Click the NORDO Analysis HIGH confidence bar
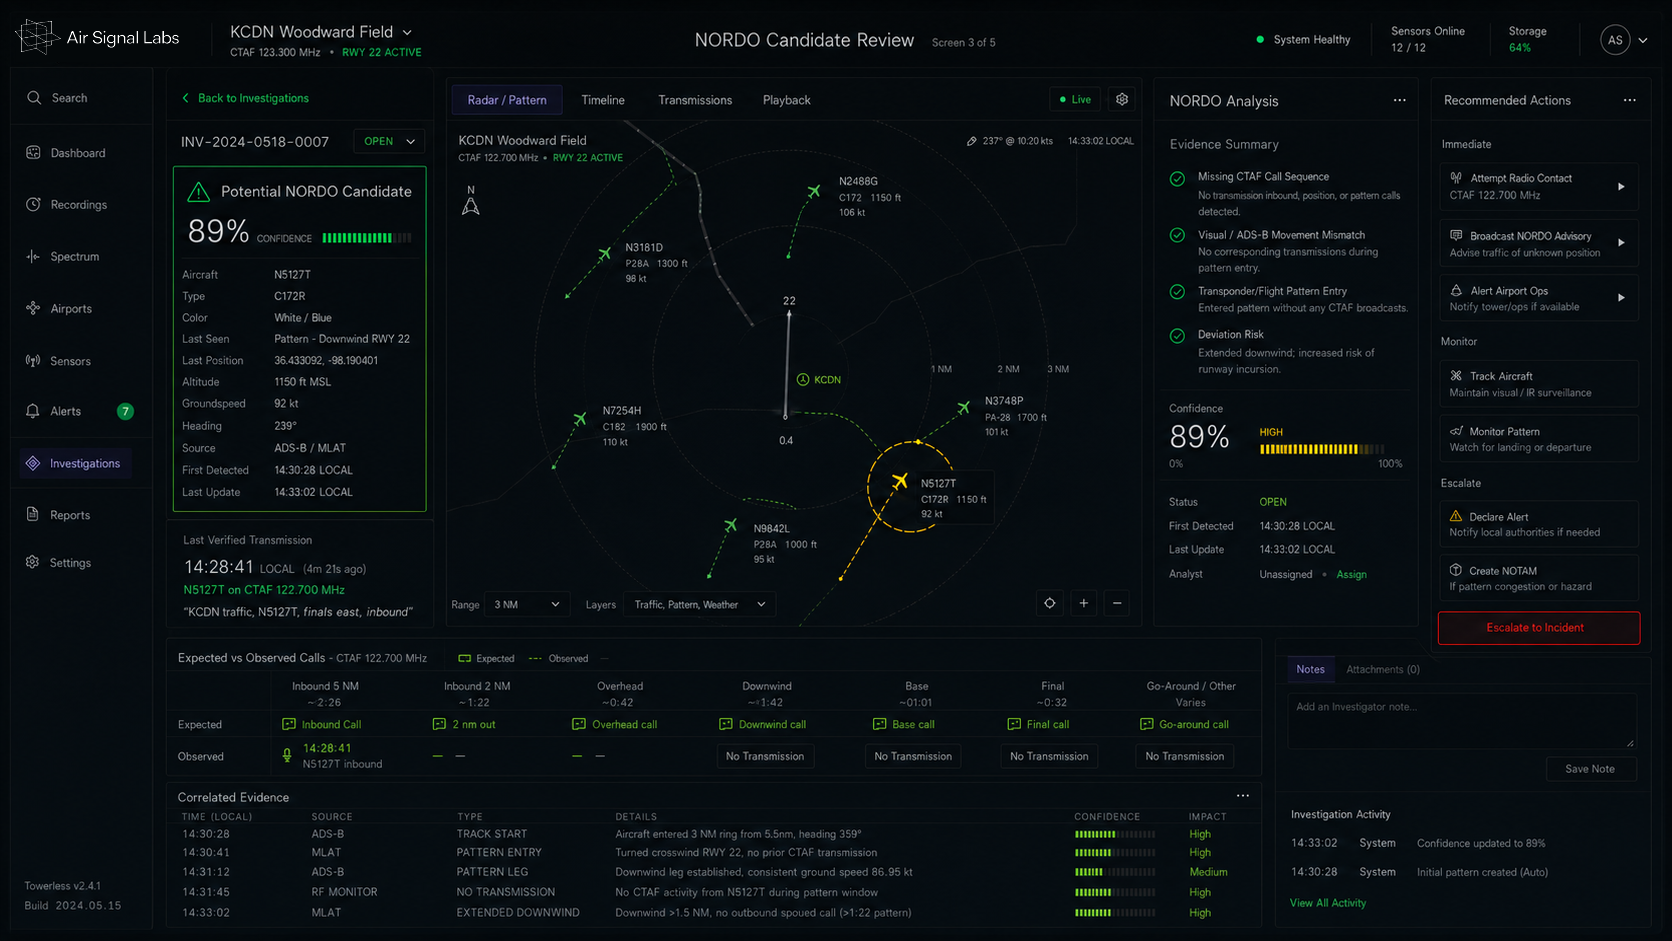 coord(1322,449)
